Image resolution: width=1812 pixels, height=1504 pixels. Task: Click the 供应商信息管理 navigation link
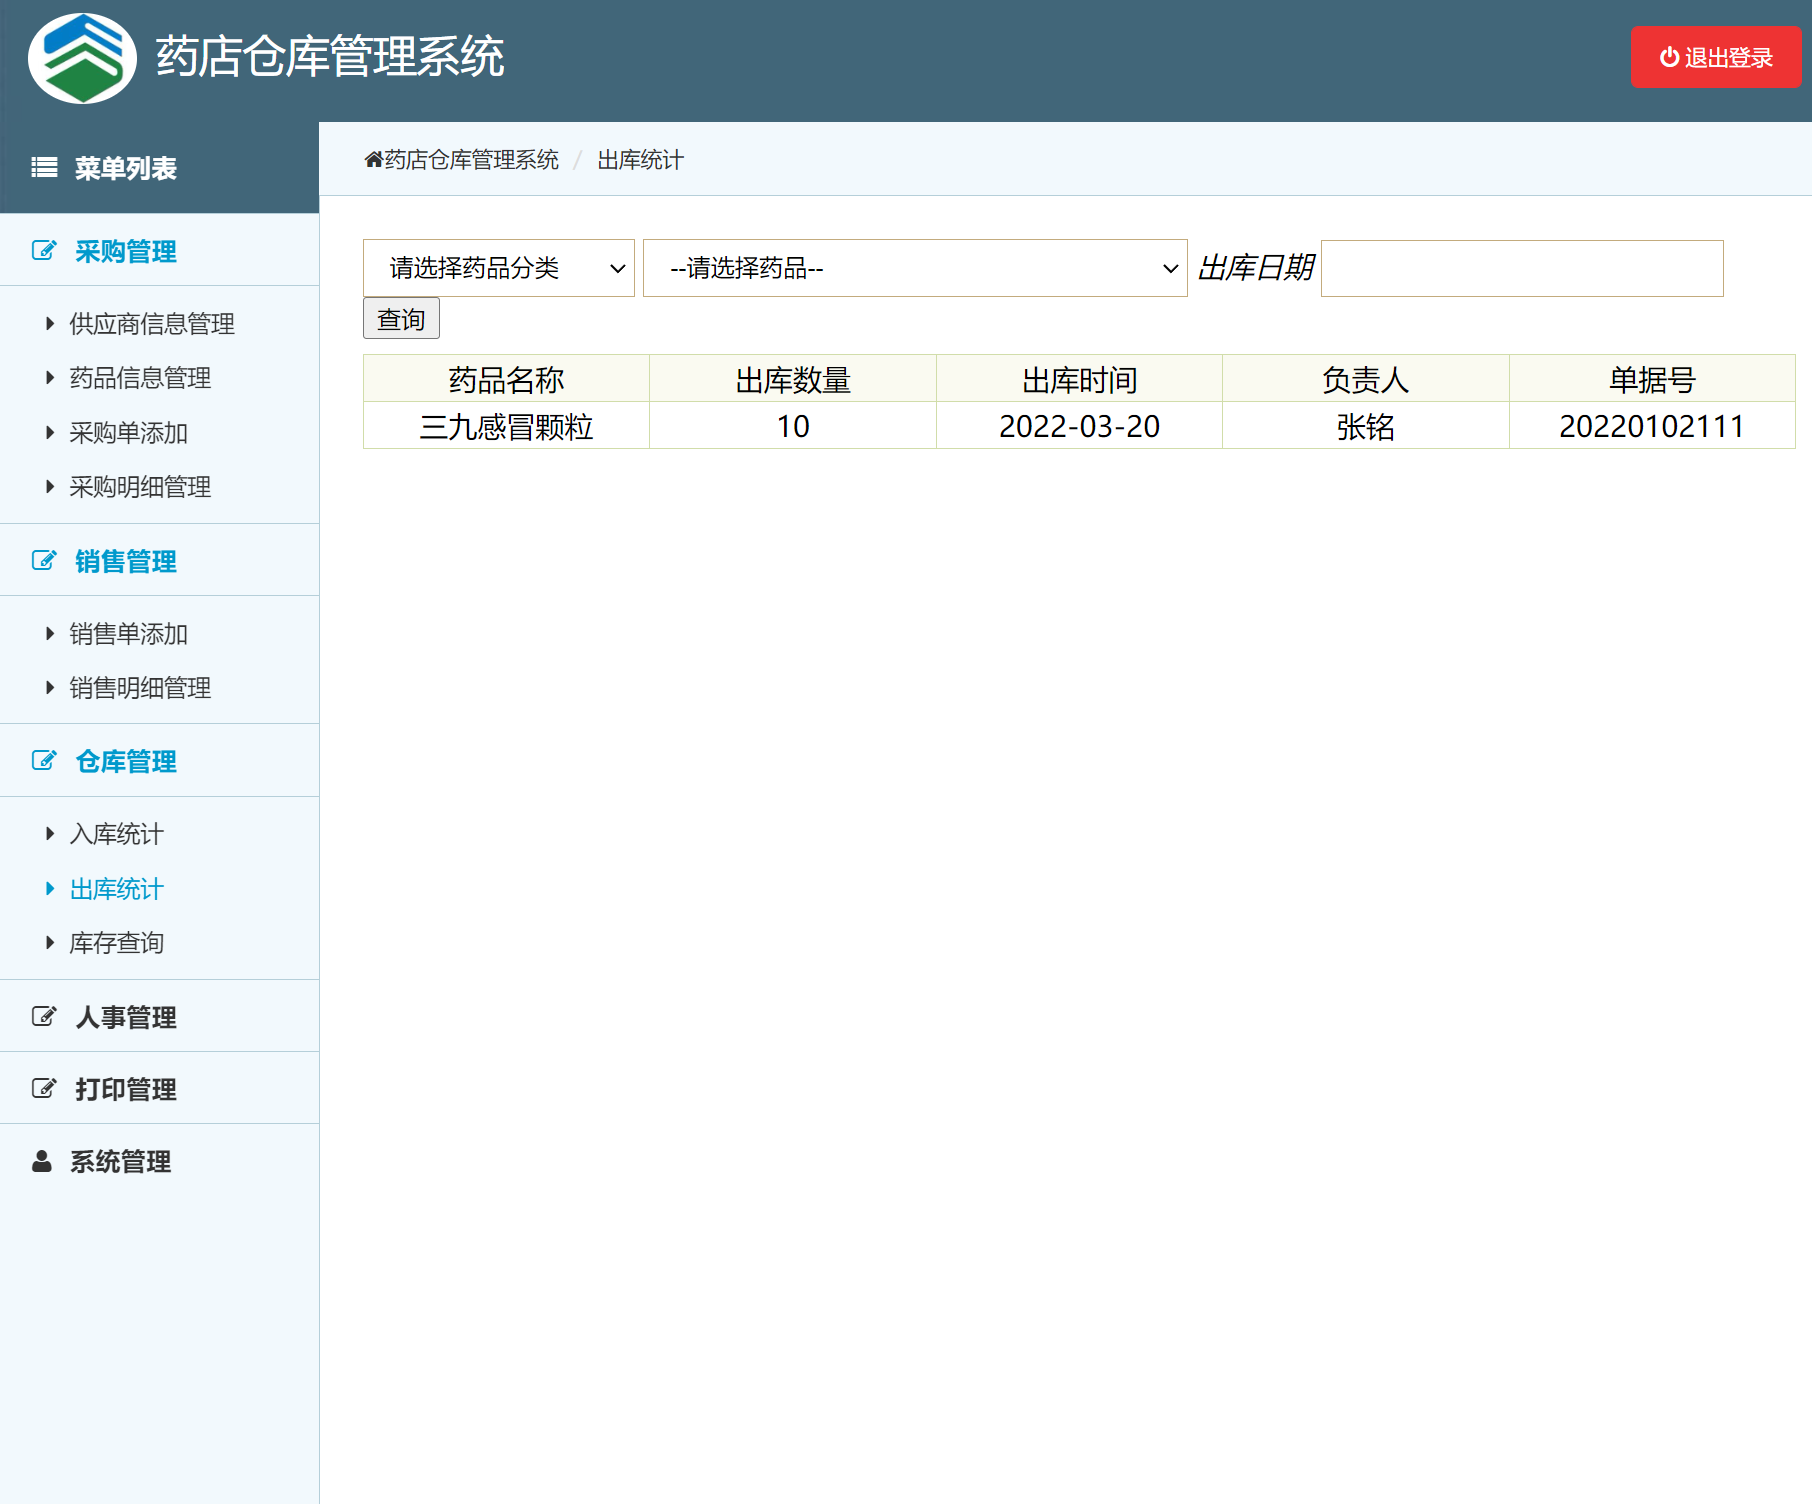point(152,323)
